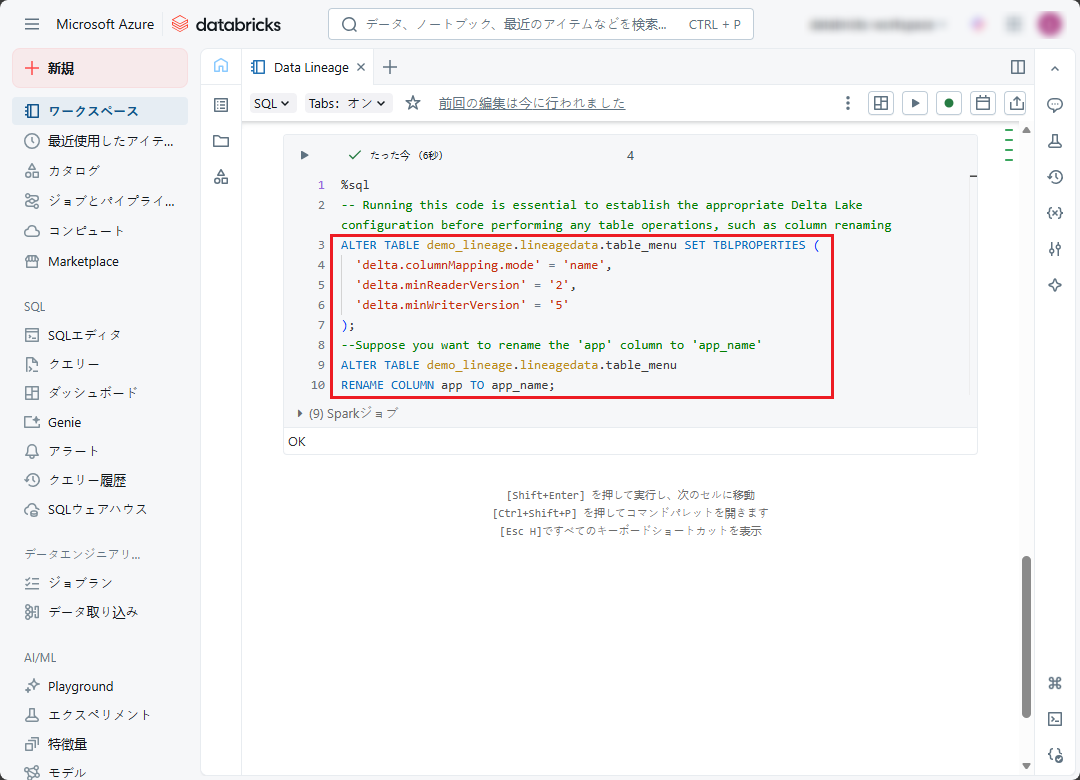The image size is (1080, 780).
Task: Select the Data Lineage notebook tab
Action: click(x=310, y=67)
